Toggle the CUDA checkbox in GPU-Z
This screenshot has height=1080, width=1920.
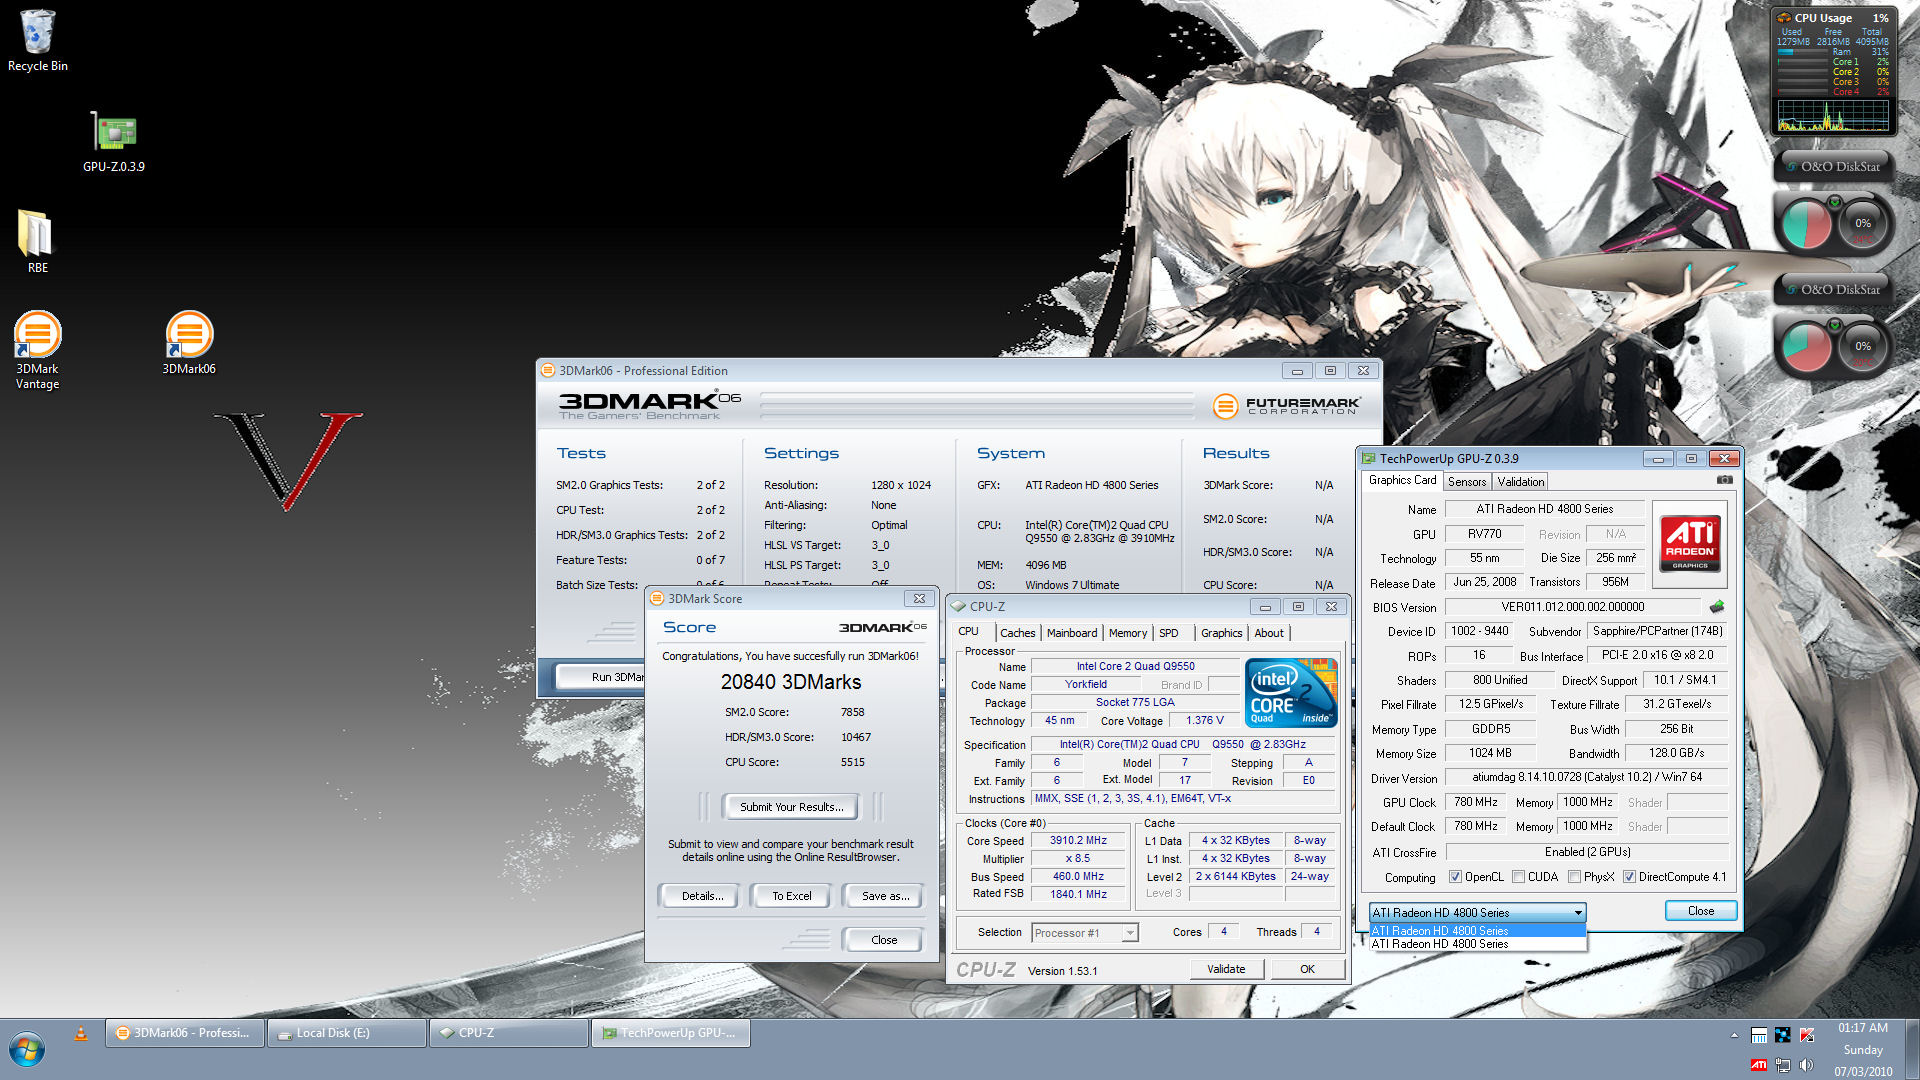1518,877
